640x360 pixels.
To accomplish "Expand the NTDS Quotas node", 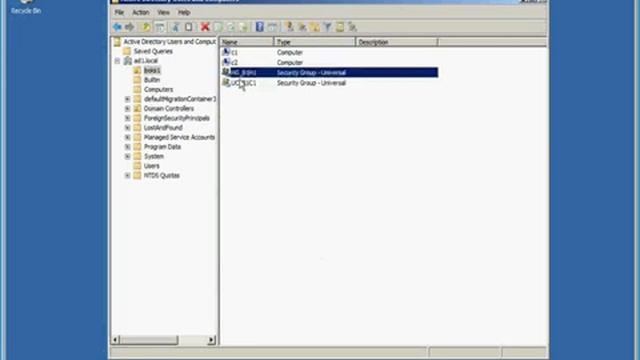I will point(127,176).
